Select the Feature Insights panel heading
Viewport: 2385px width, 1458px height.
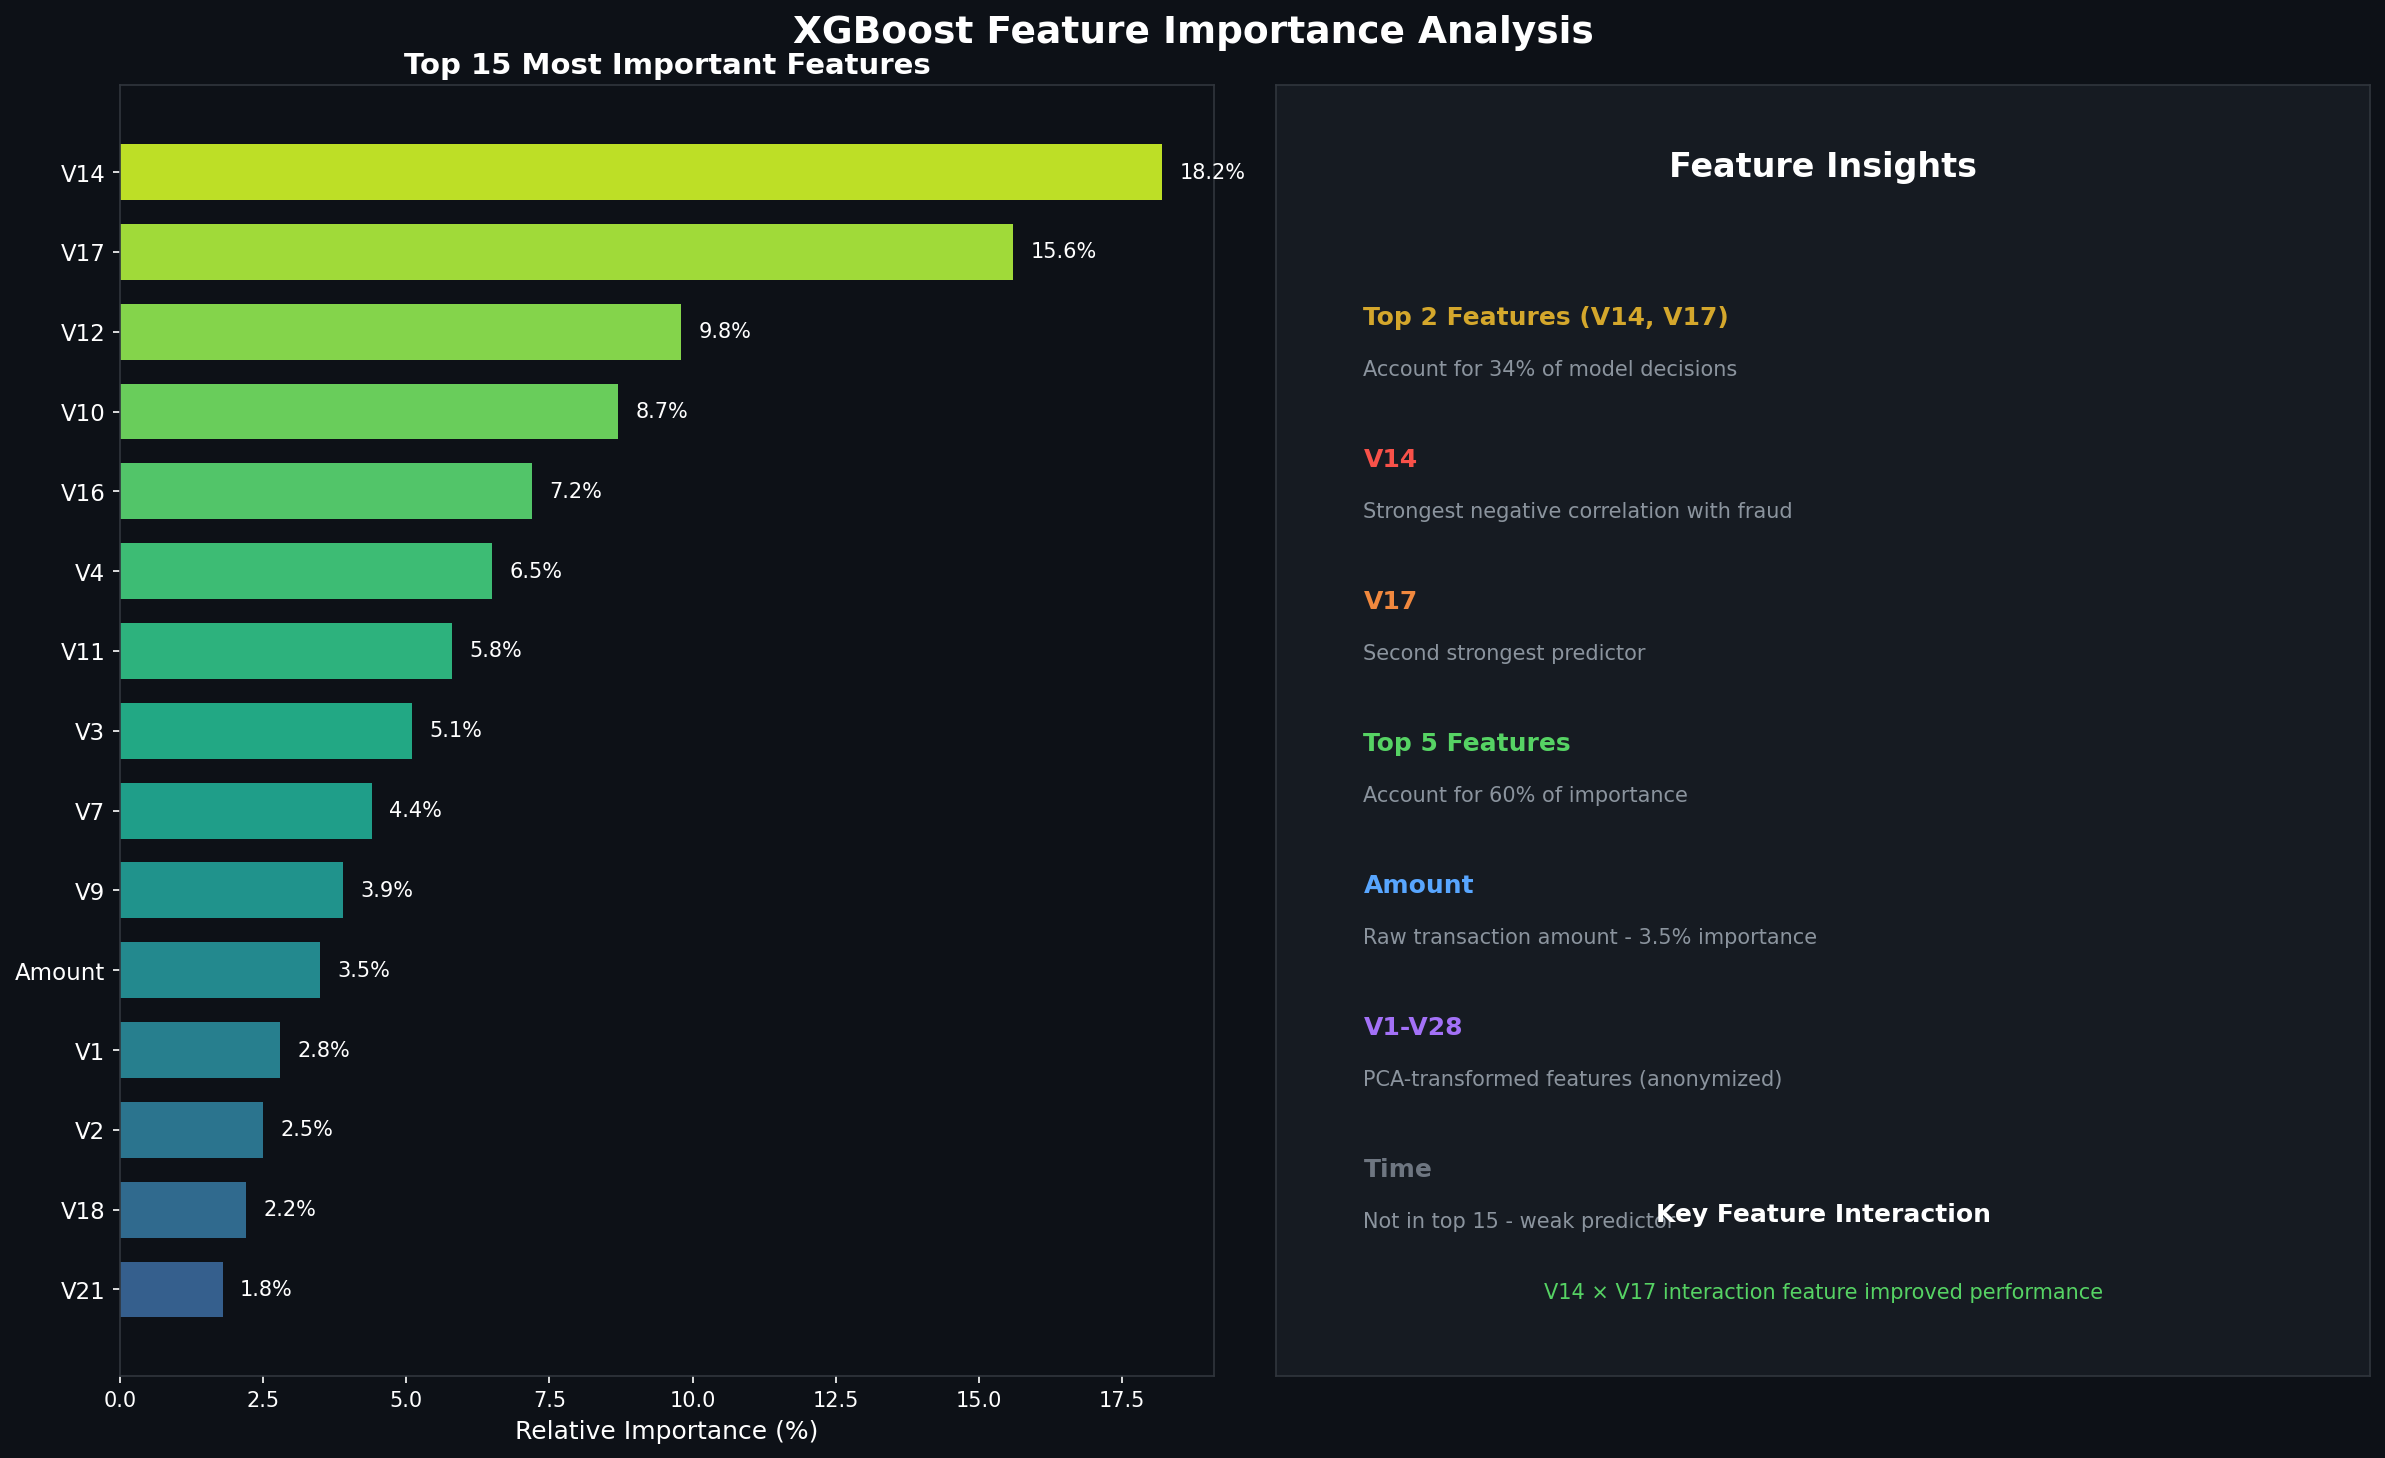[1822, 165]
